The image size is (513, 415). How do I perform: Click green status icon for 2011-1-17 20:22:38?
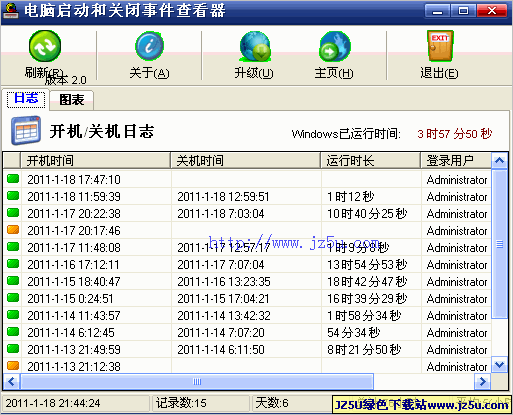[x=13, y=213]
